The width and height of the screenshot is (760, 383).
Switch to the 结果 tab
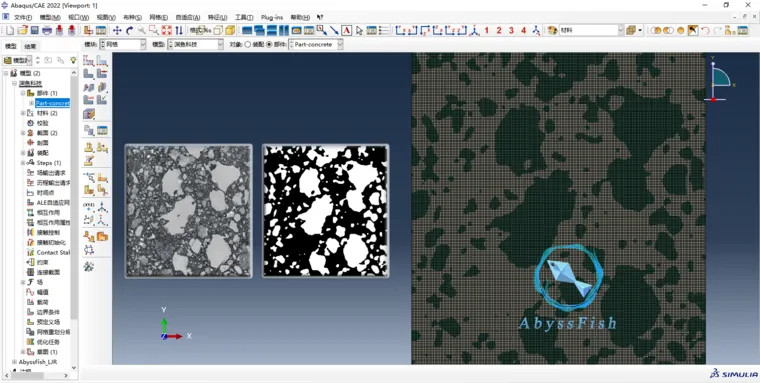tap(30, 47)
